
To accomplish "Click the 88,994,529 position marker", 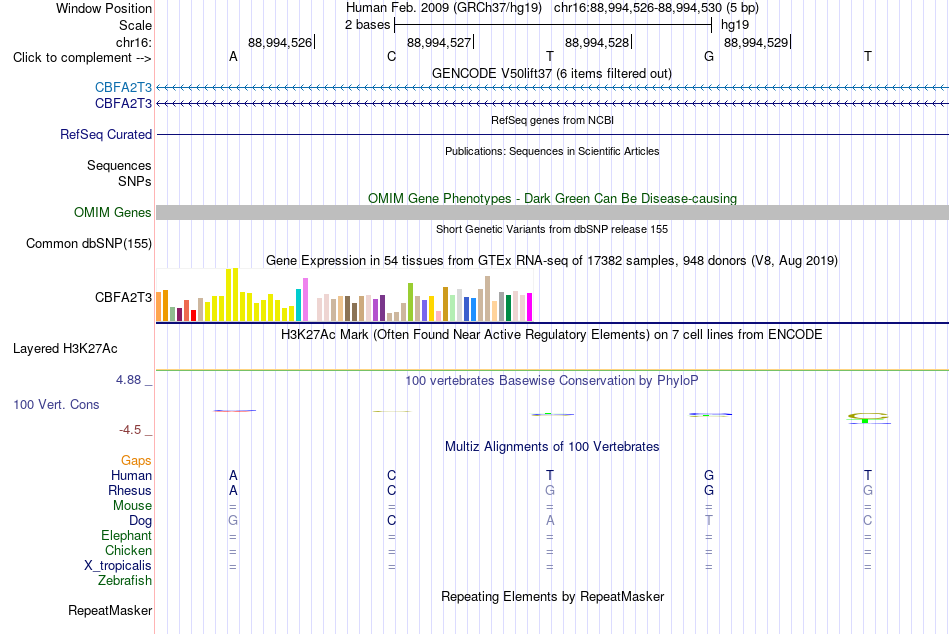I will (x=757, y=42).
